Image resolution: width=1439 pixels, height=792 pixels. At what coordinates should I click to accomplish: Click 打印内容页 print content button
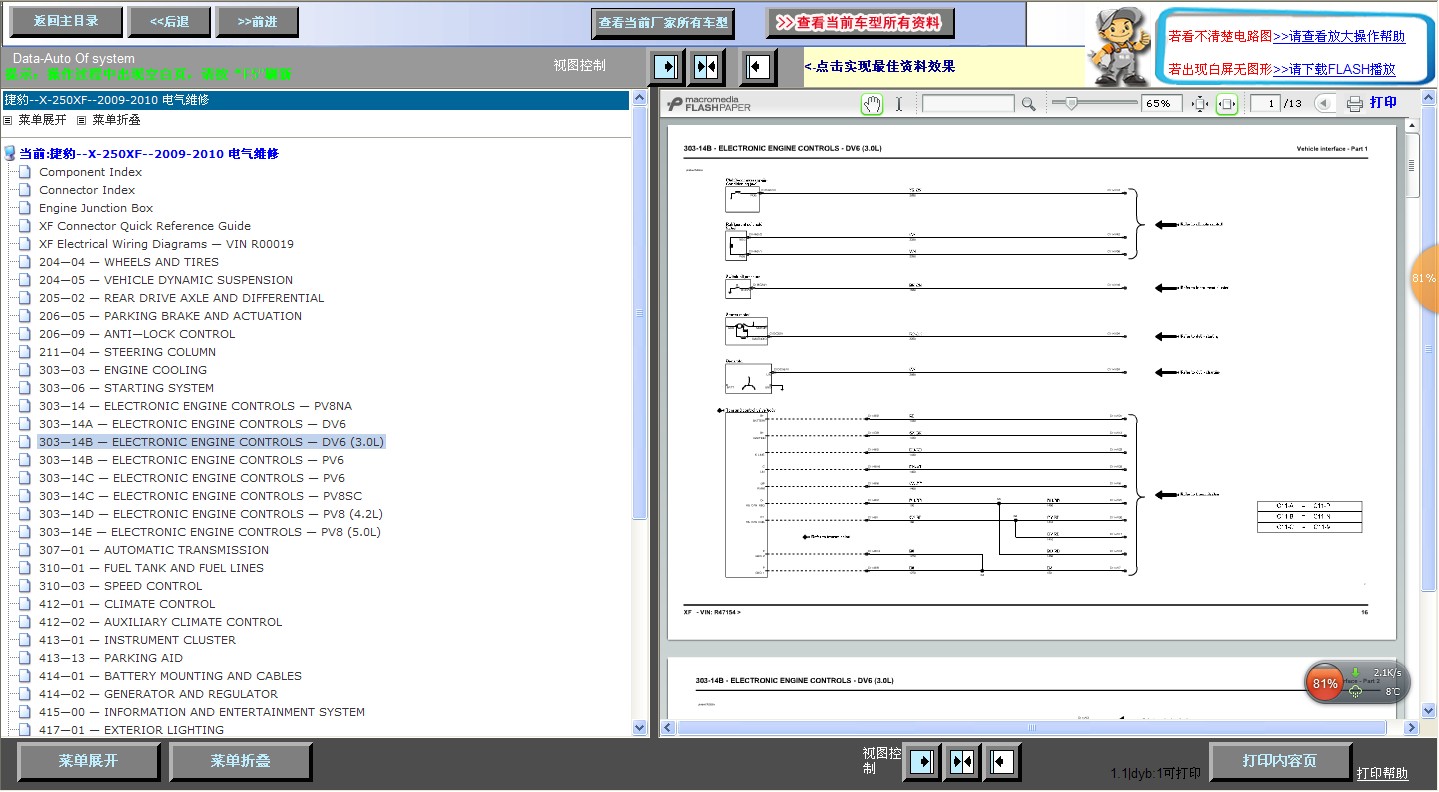click(1281, 761)
